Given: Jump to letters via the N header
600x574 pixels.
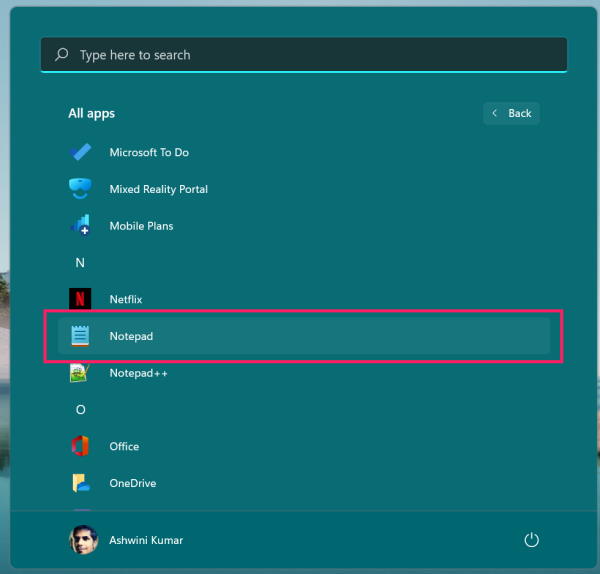Looking at the screenshot, I should (x=80, y=263).
